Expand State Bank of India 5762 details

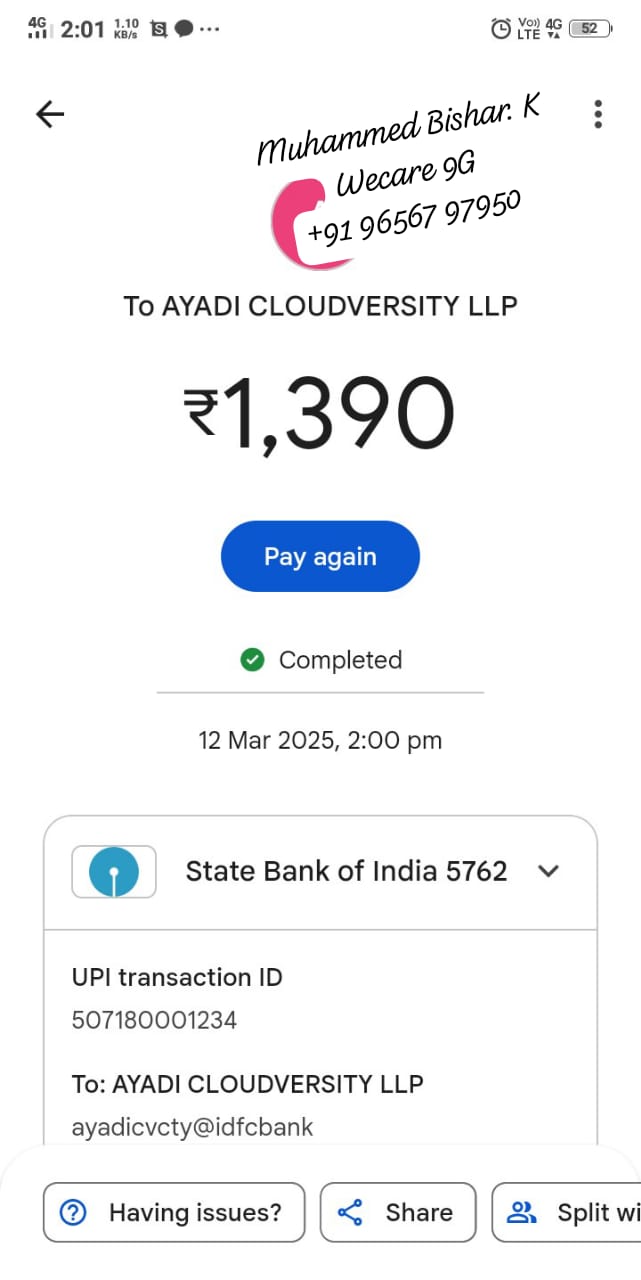(x=548, y=871)
